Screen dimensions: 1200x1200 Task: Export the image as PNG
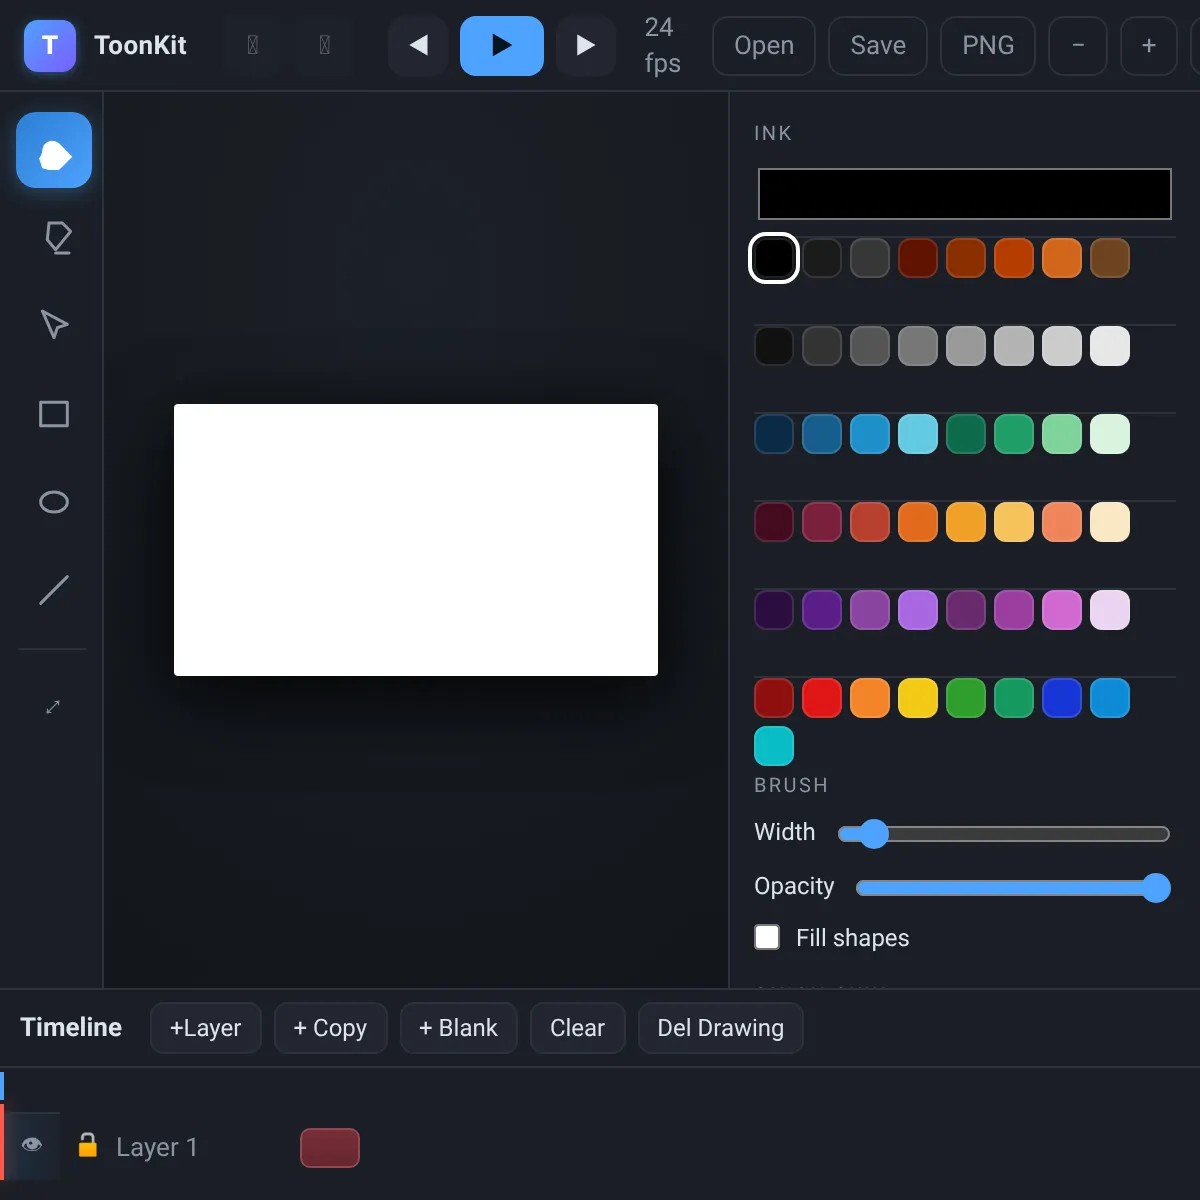(988, 46)
